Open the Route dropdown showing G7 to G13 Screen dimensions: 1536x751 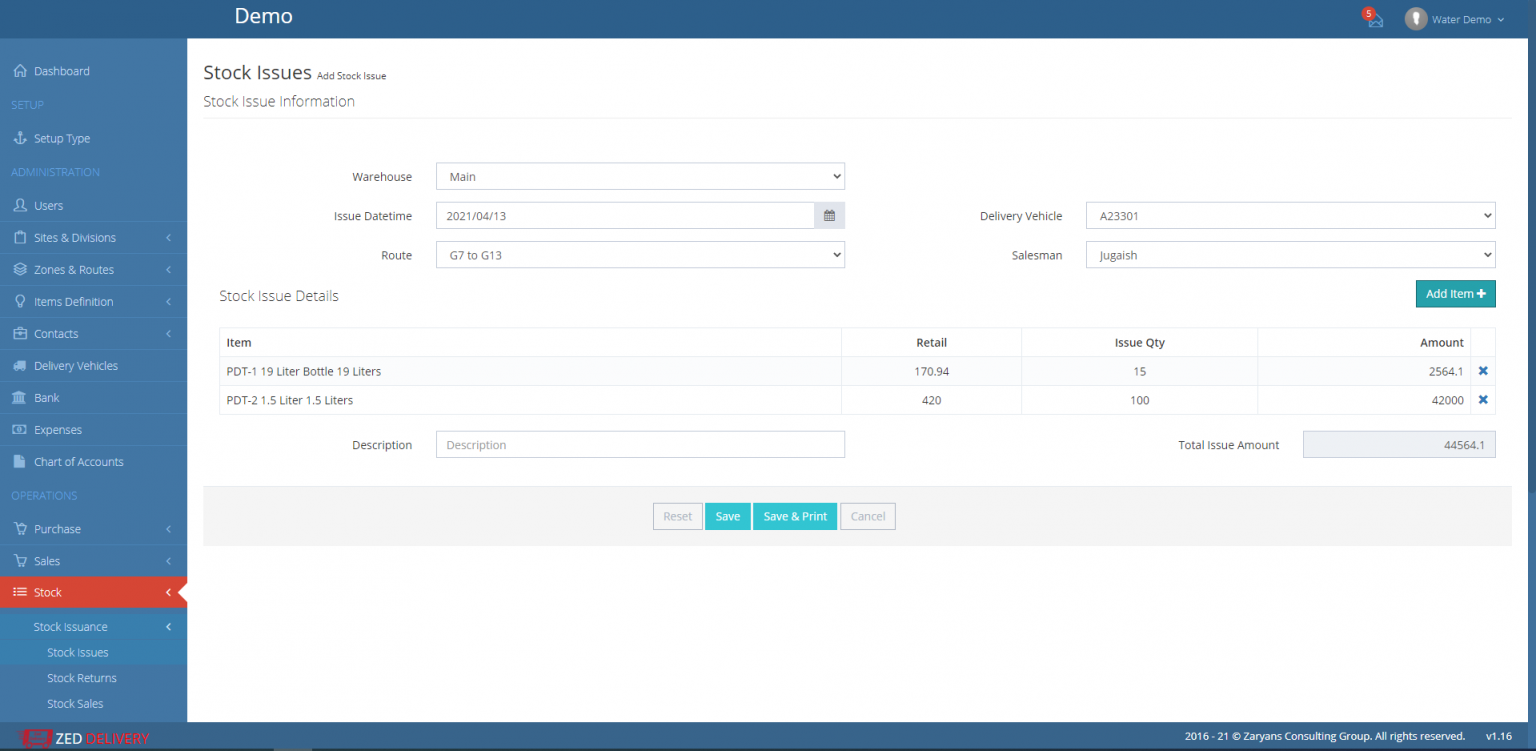point(640,255)
